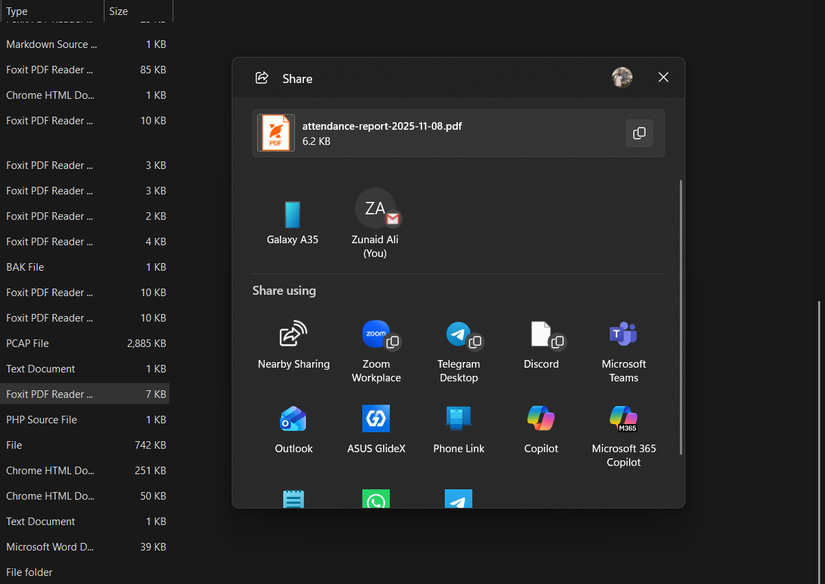825x584 pixels.
Task: Click the File Explorer window scrollbar
Action: (x=821, y=442)
